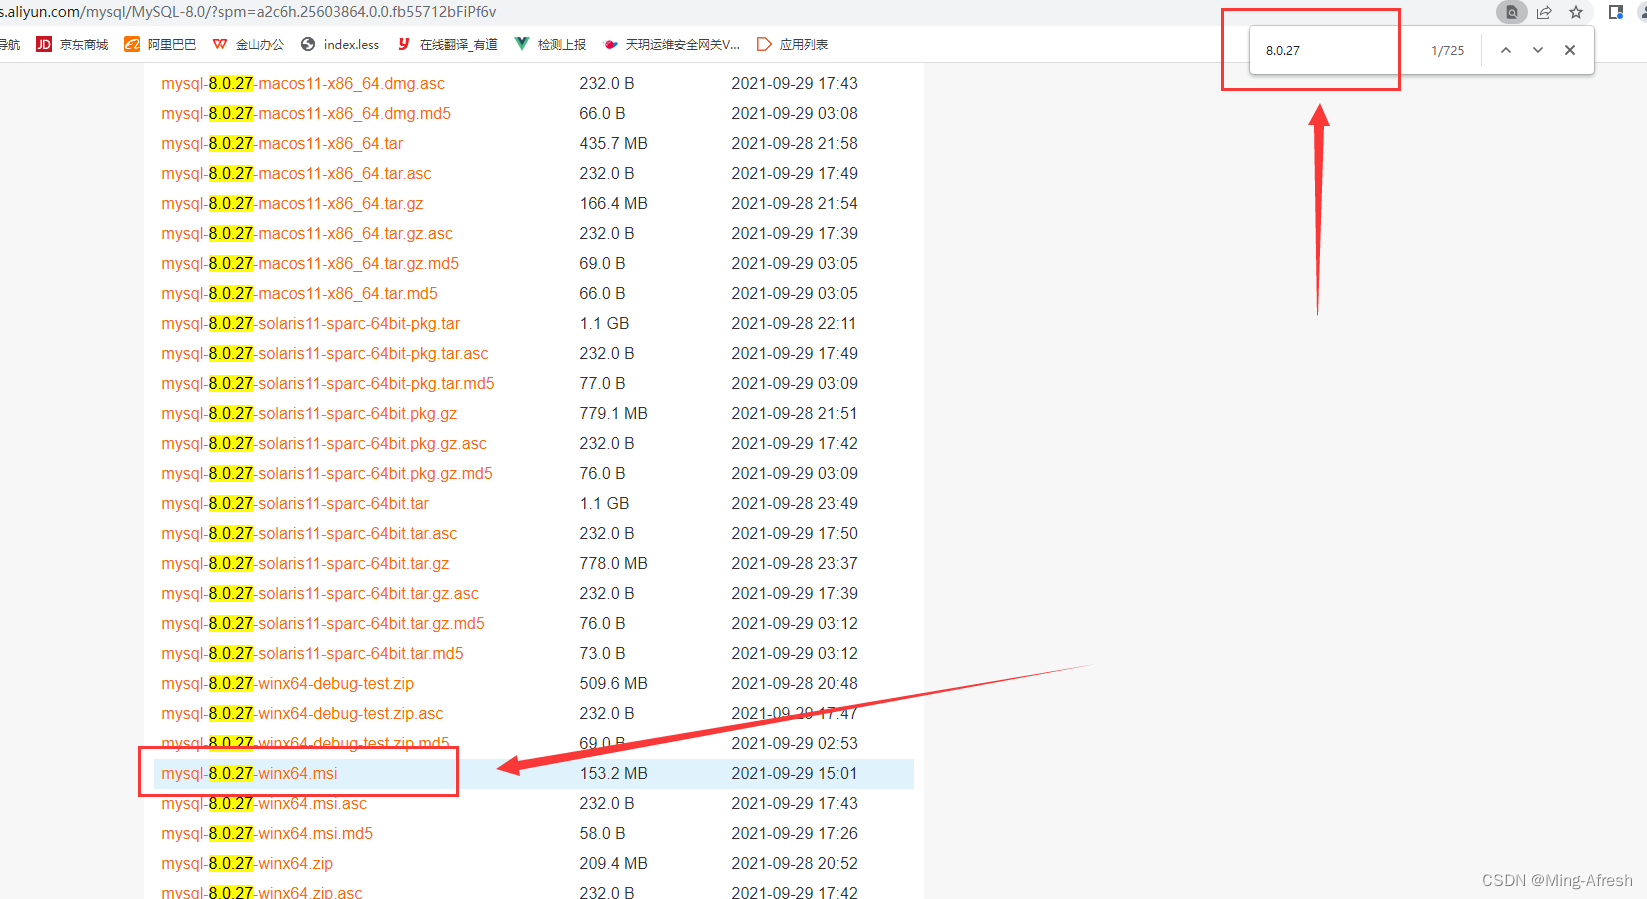Open mysql-8.0.27-winx64.msi.md5 link

point(267,833)
